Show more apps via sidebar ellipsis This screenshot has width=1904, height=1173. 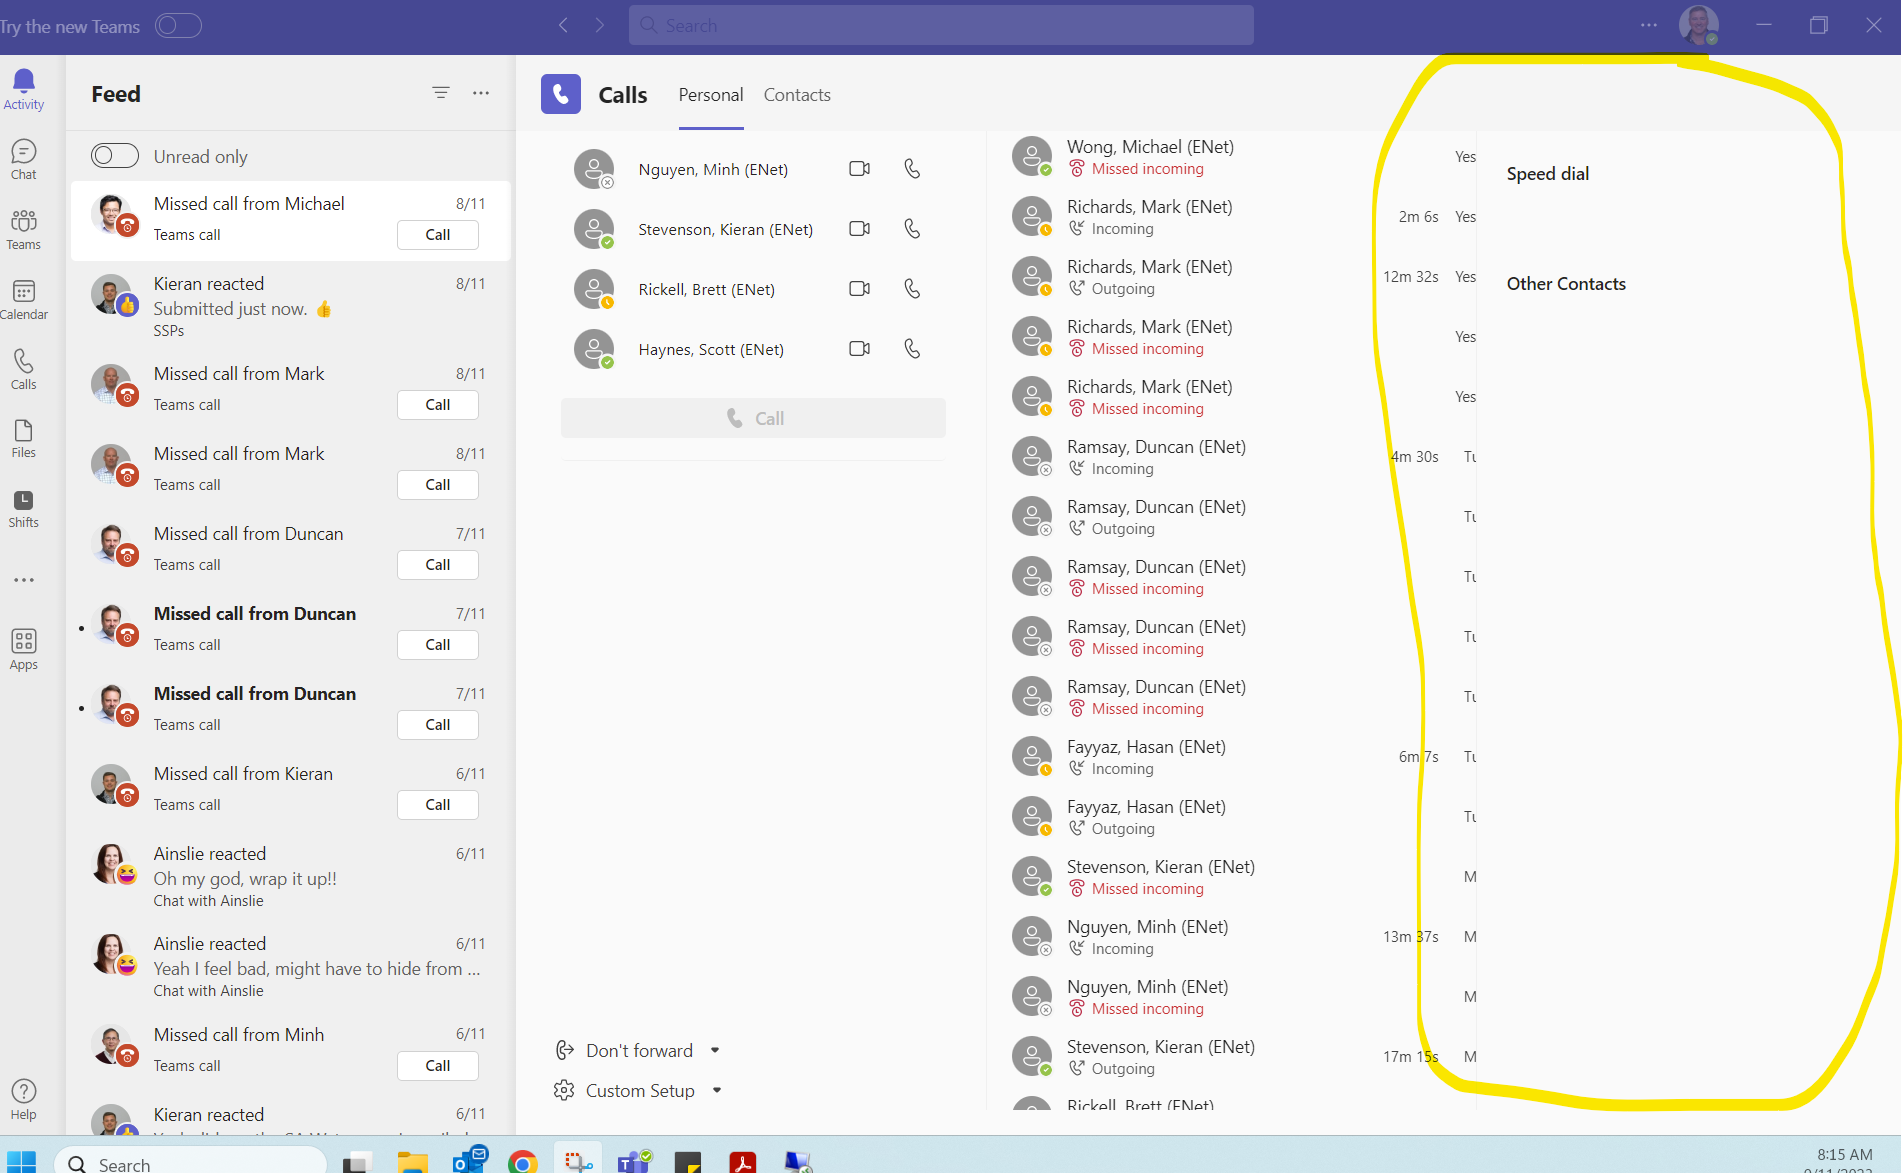[x=24, y=580]
